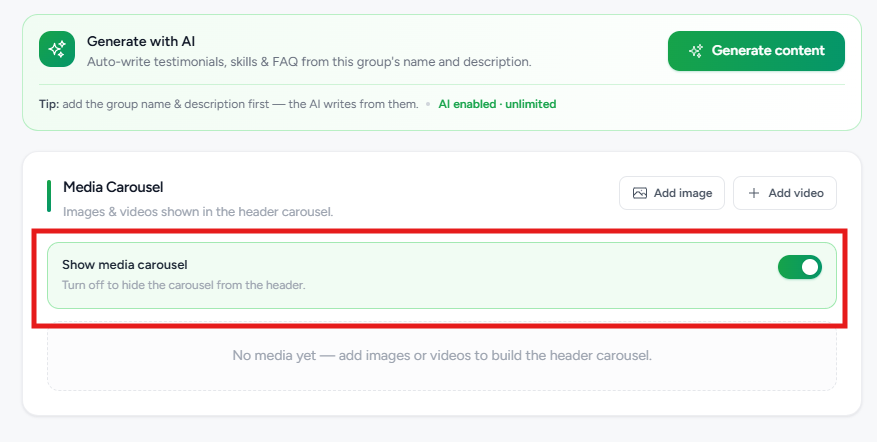Click the Add image button
Viewport: 877px width, 442px height.
(x=672, y=193)
